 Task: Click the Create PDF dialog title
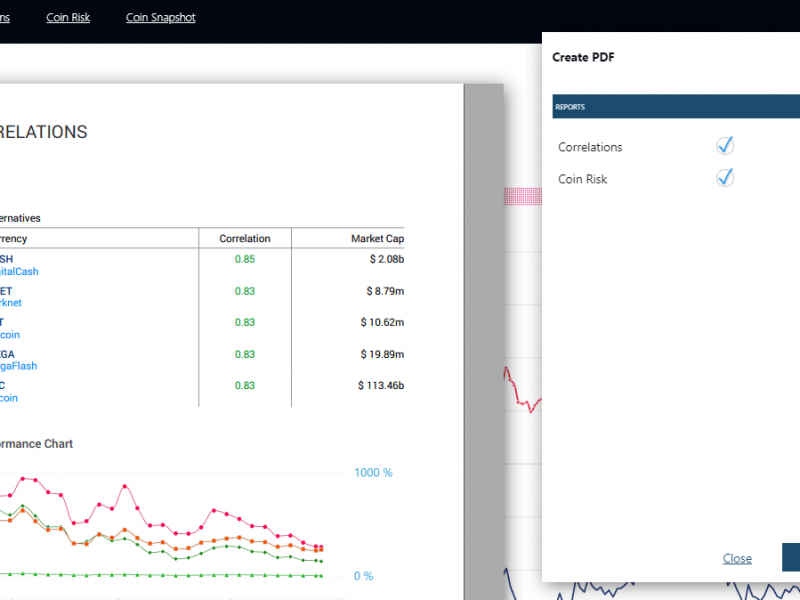(x=583, y=58)
